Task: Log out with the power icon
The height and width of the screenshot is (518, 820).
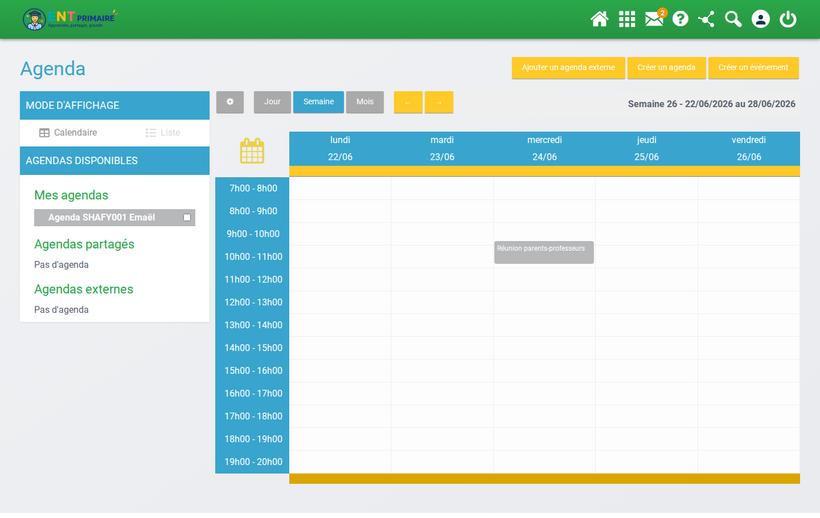Action: pos(788,19)
